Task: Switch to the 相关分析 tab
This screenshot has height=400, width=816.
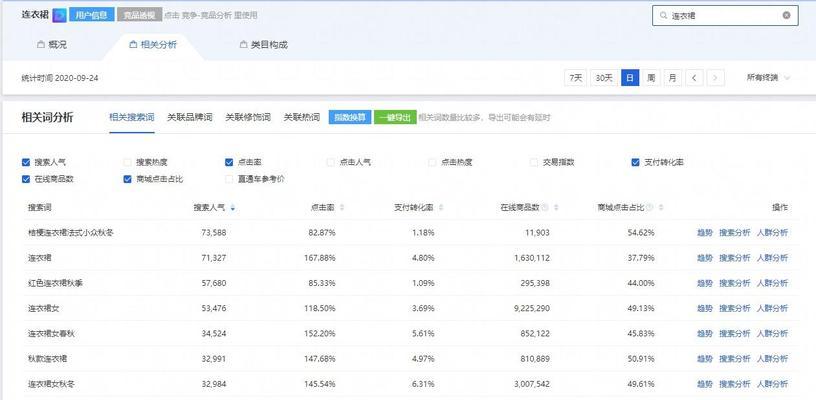Action: click(x=152, y=45)
